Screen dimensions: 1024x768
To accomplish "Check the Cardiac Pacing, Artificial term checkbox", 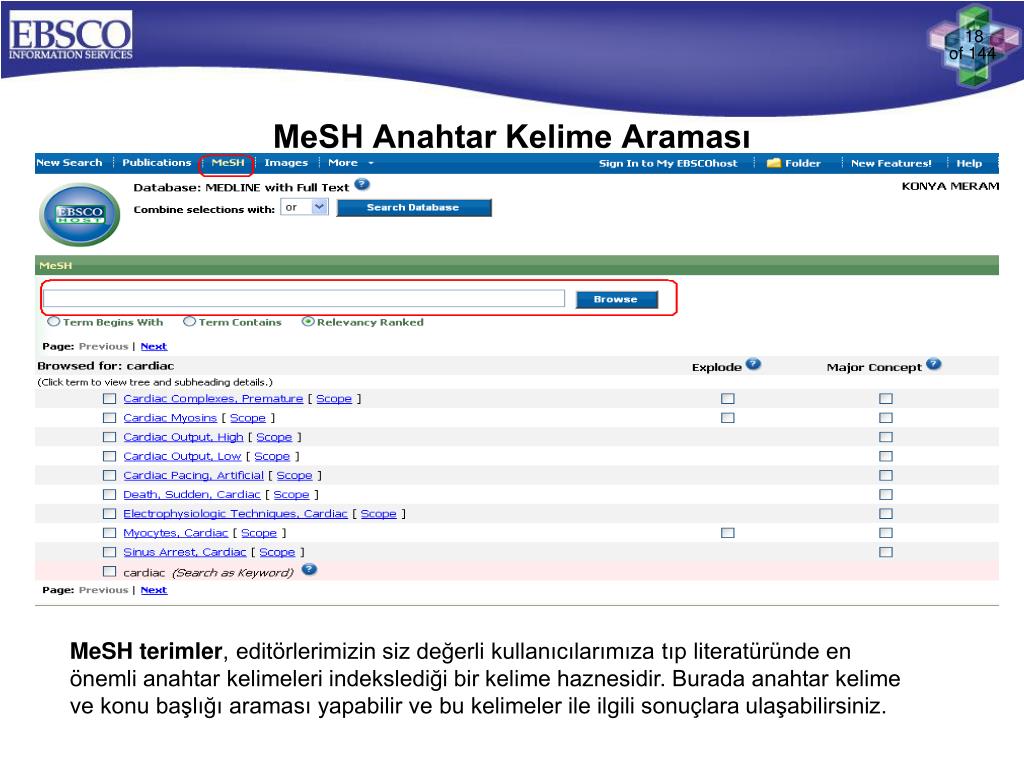I will coord(110,475).
